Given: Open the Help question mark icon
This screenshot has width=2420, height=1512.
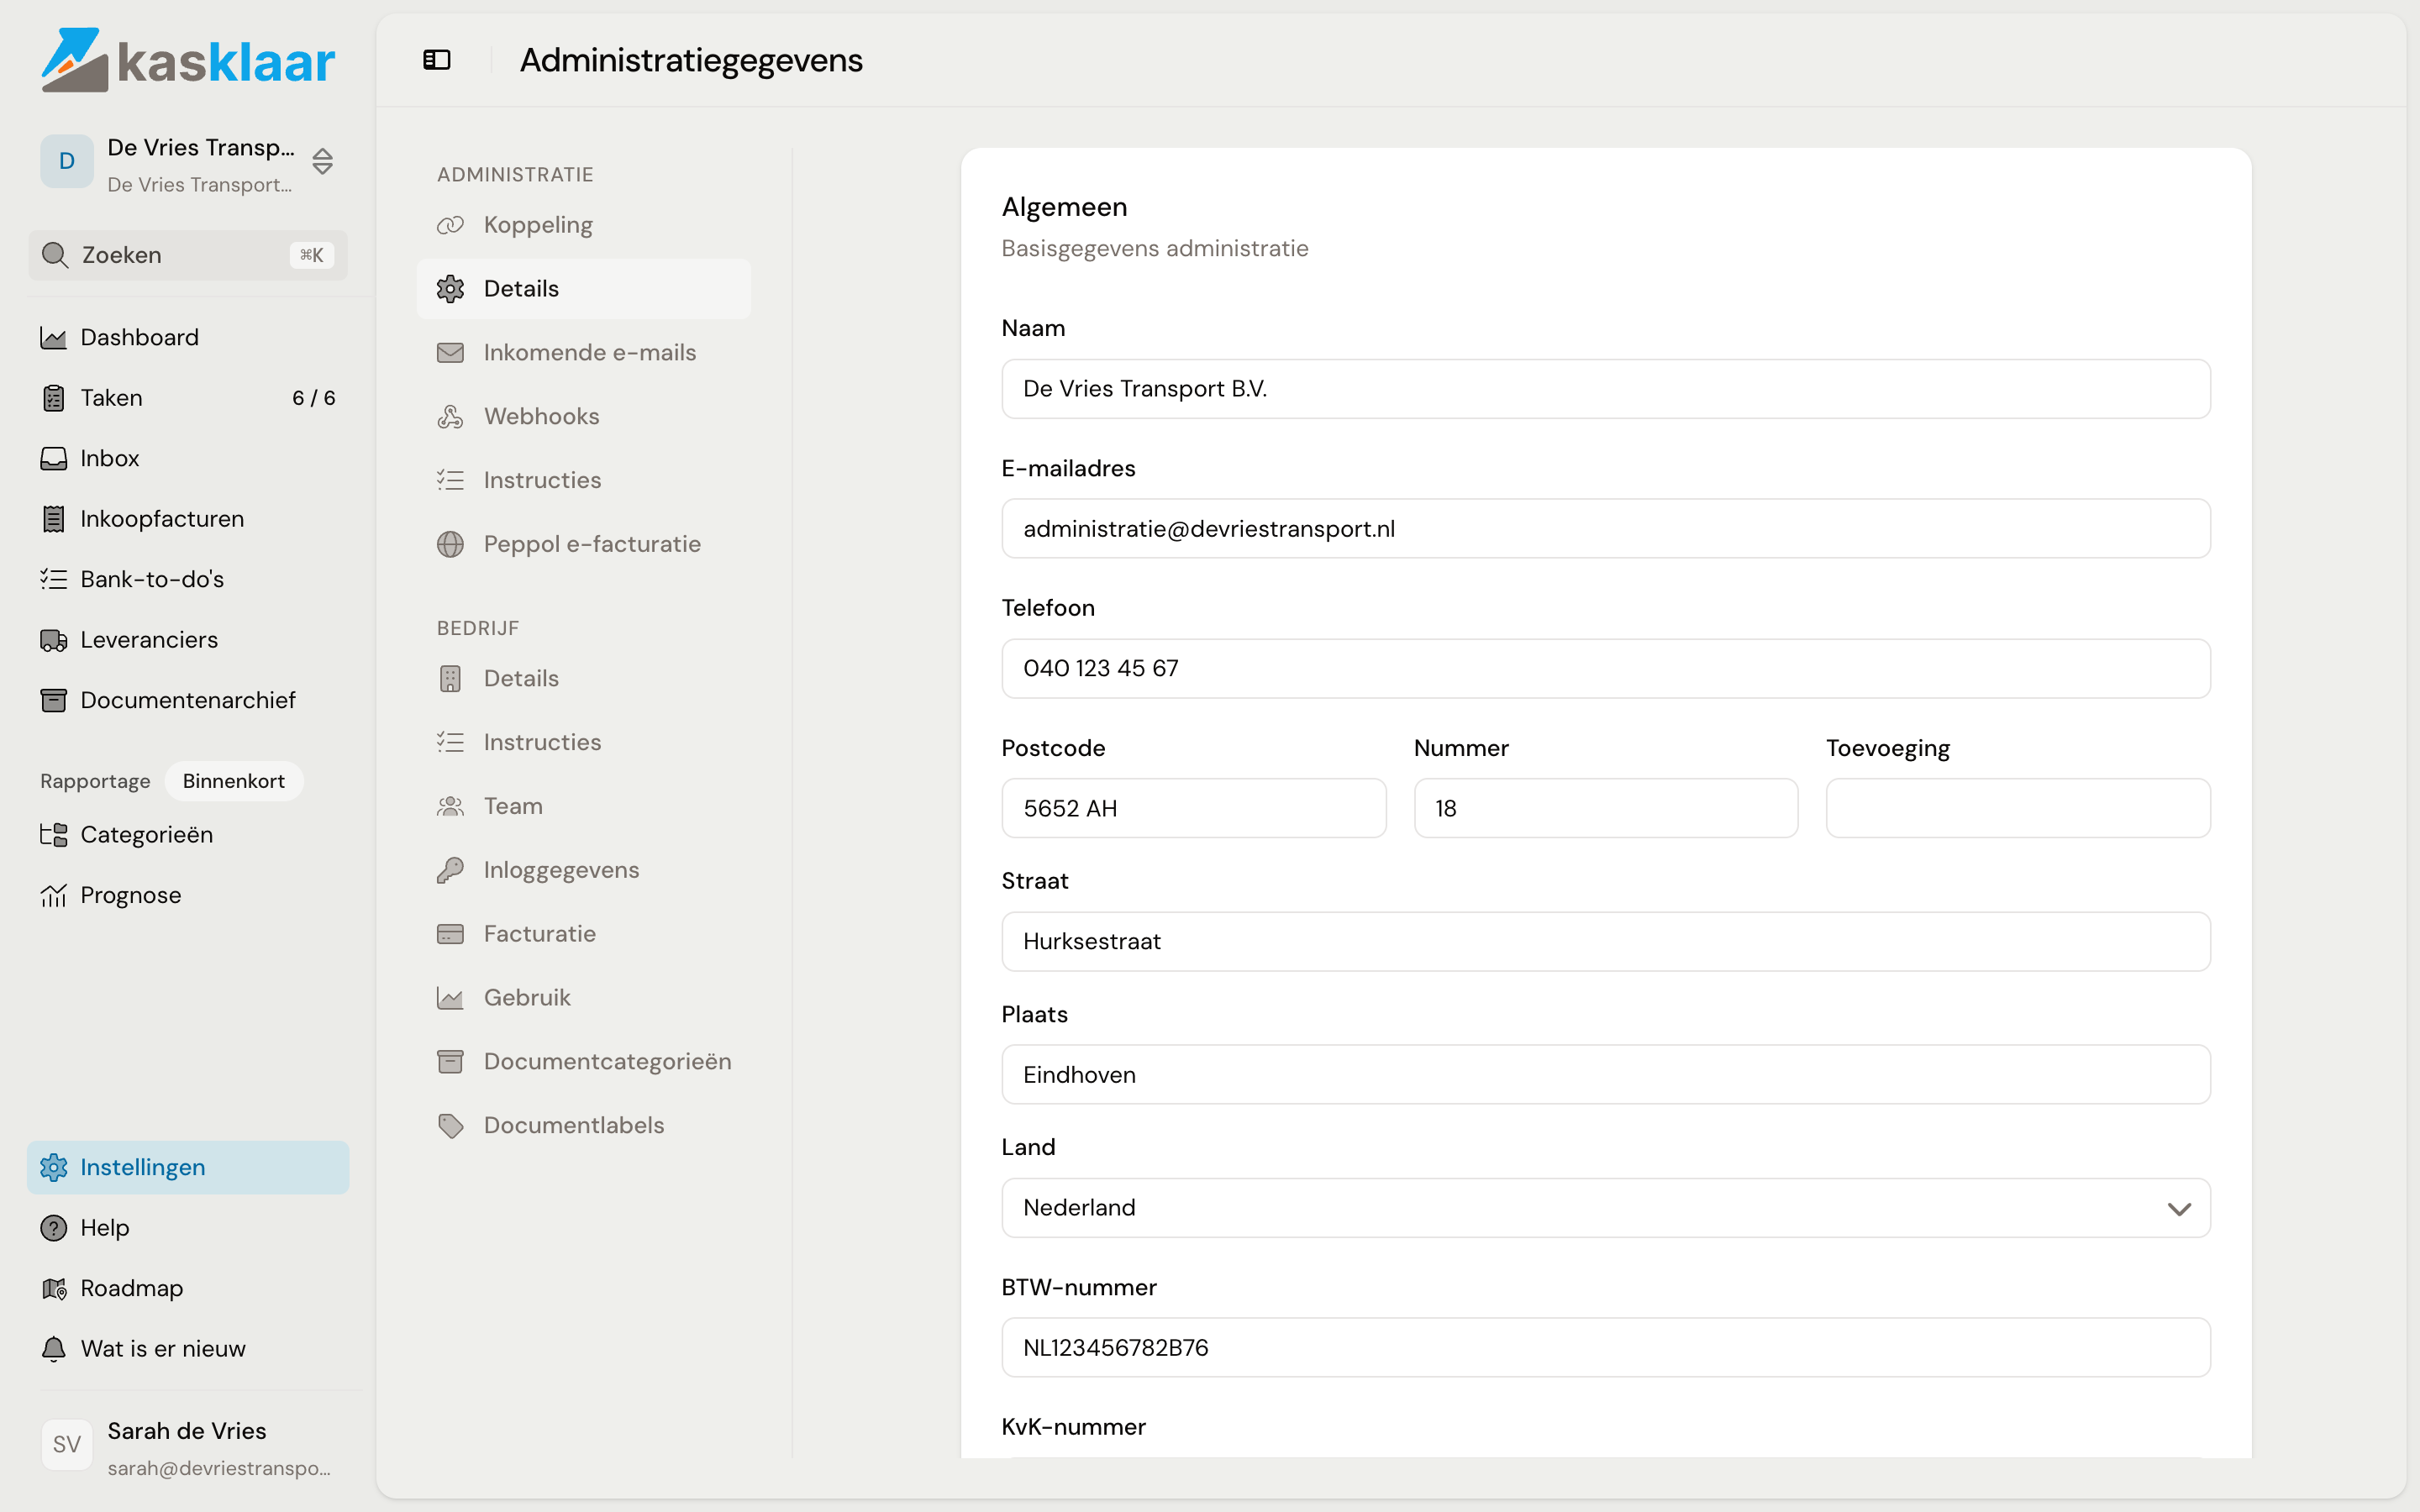Looking at the screenshot, I should [53, 1228].
